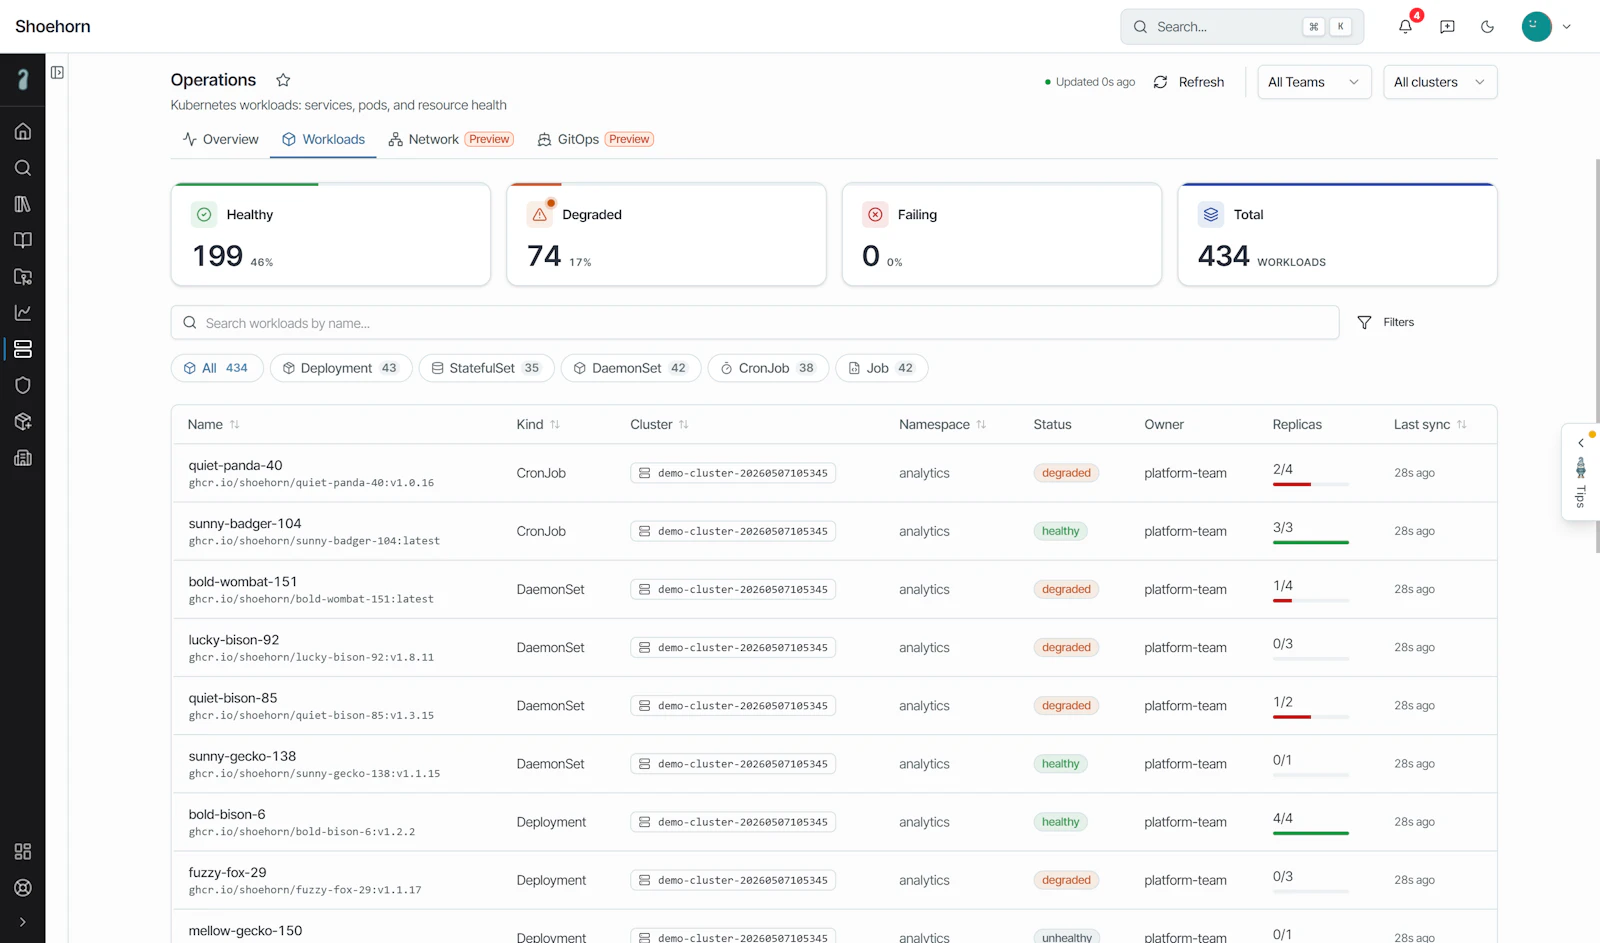Open the Filters button
Image resolution: width=1600 pixels, height=943 pixels.
1386,322
